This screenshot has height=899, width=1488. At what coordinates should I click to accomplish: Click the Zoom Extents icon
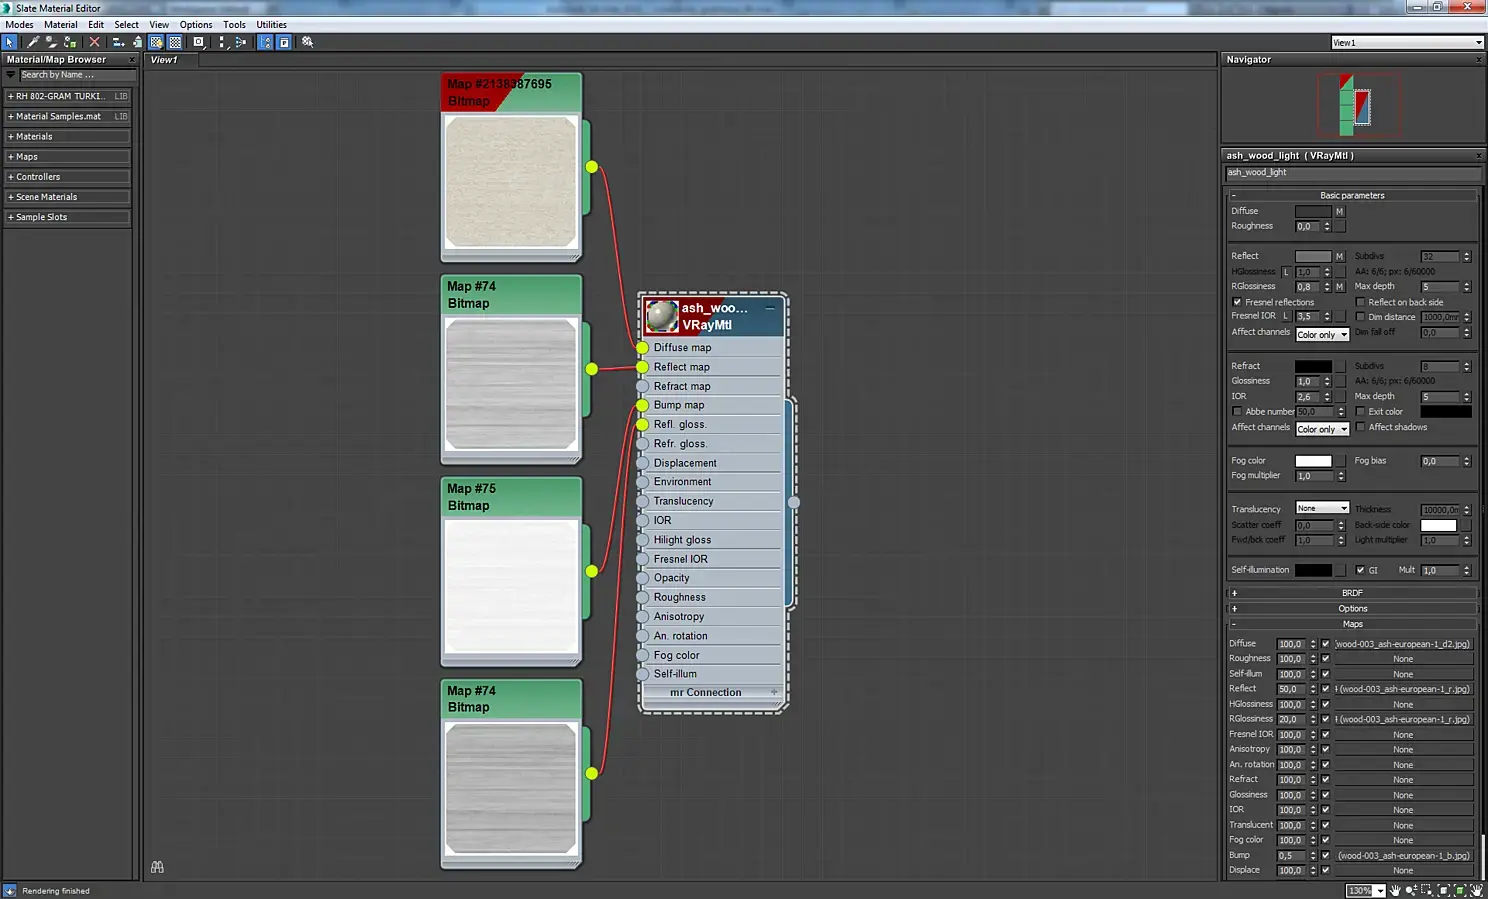click(x=1444, y=890)
